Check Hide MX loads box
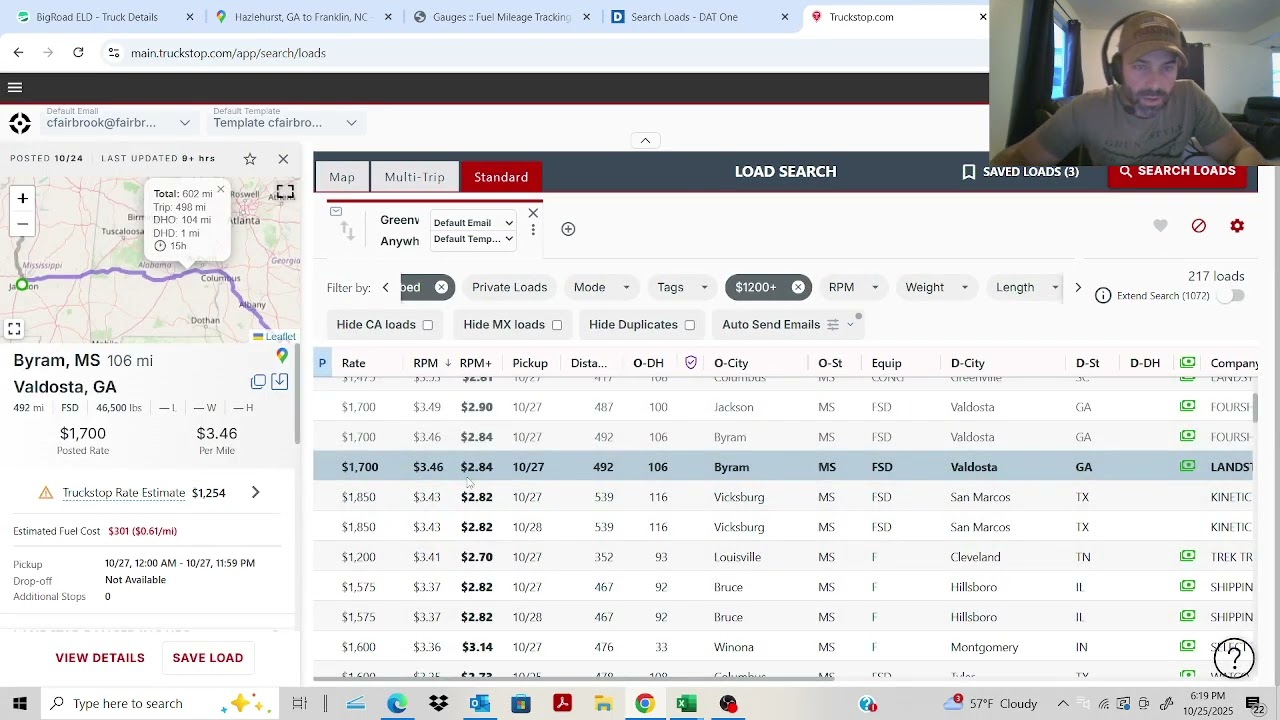The image size is (1280, 720). point(557,325)
